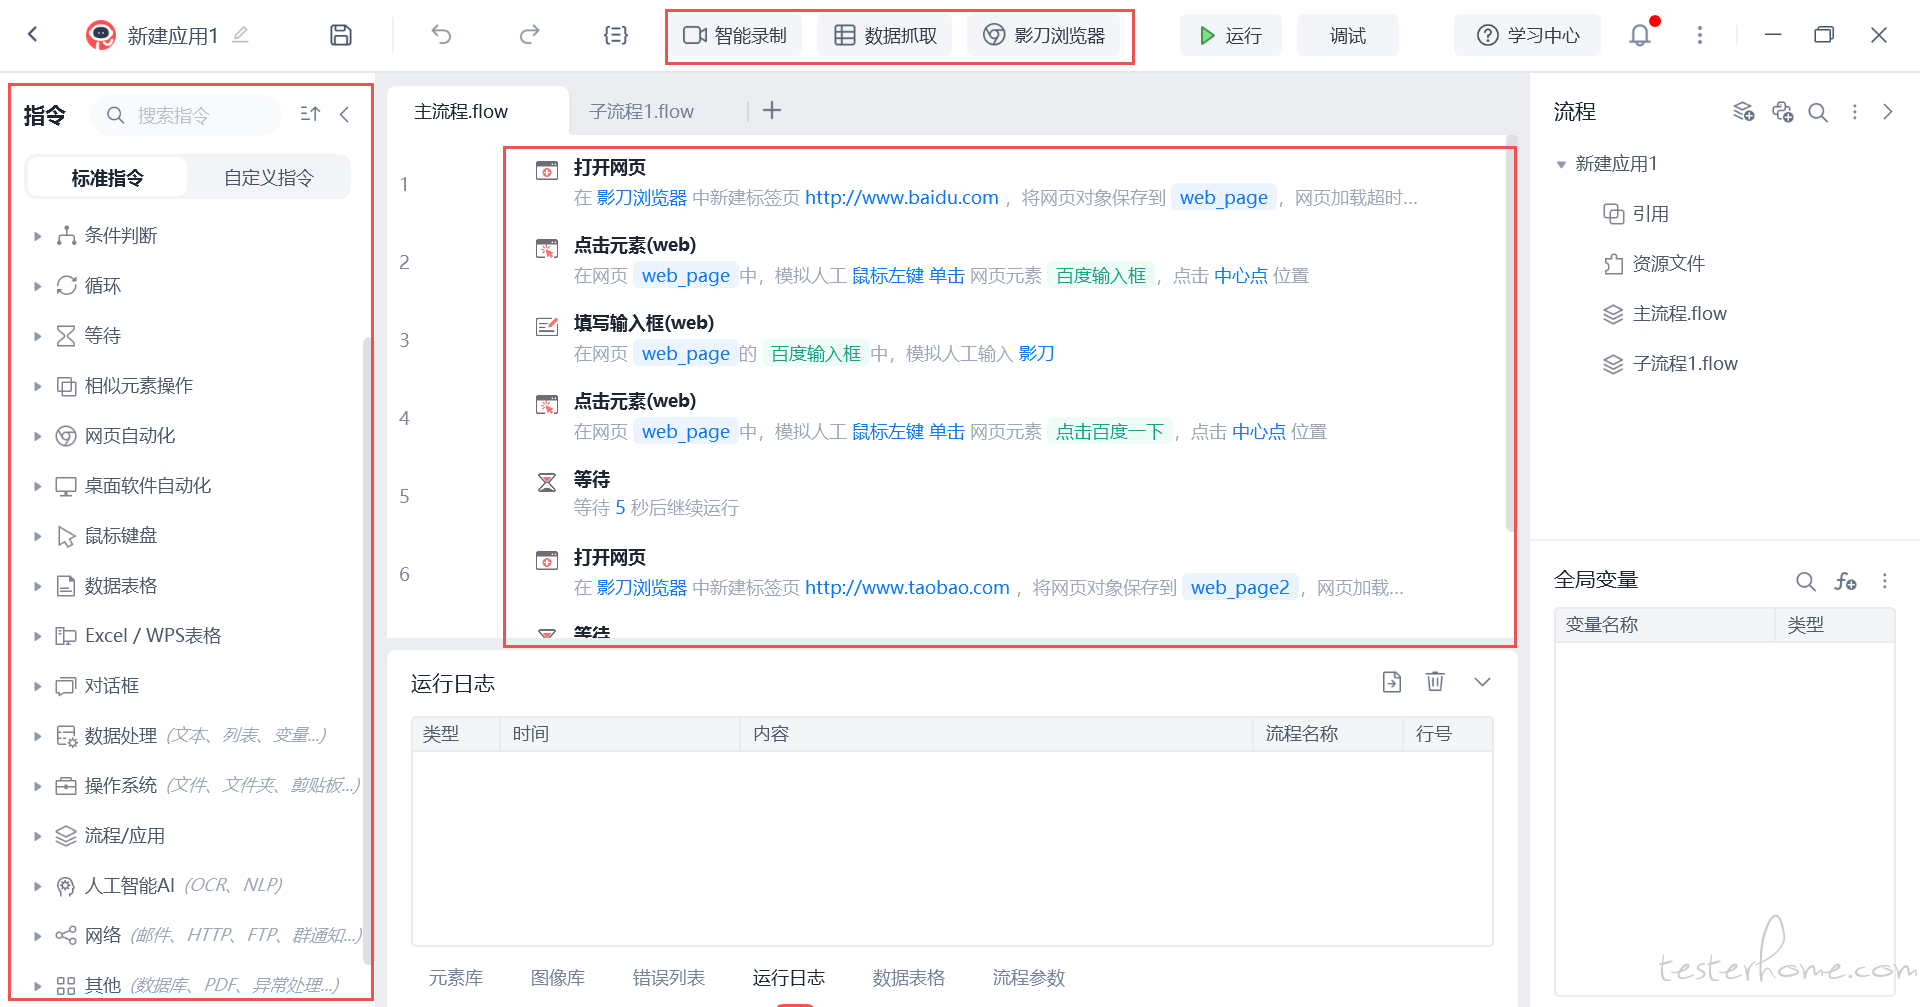Expand 鼠标键盘 category
Image resolution: width=1920 pixels, height=1007 pixels.
(37, 536)
